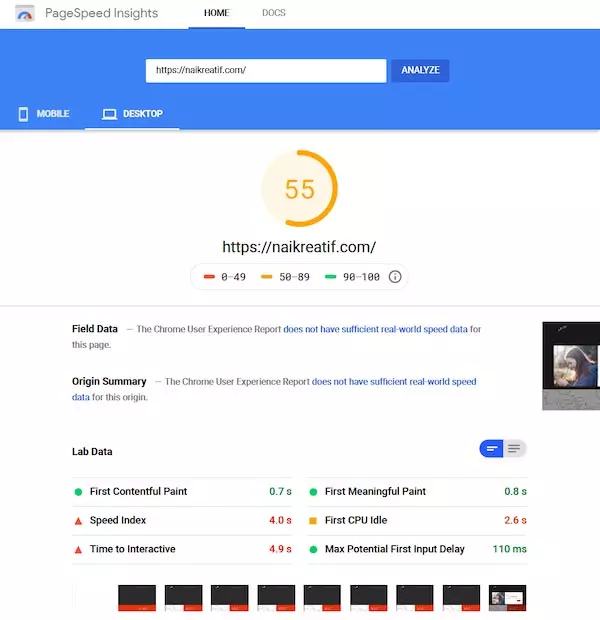Switch Lab Data to compact bar view
Screen dimensions: 600x620
pos(492,448)
